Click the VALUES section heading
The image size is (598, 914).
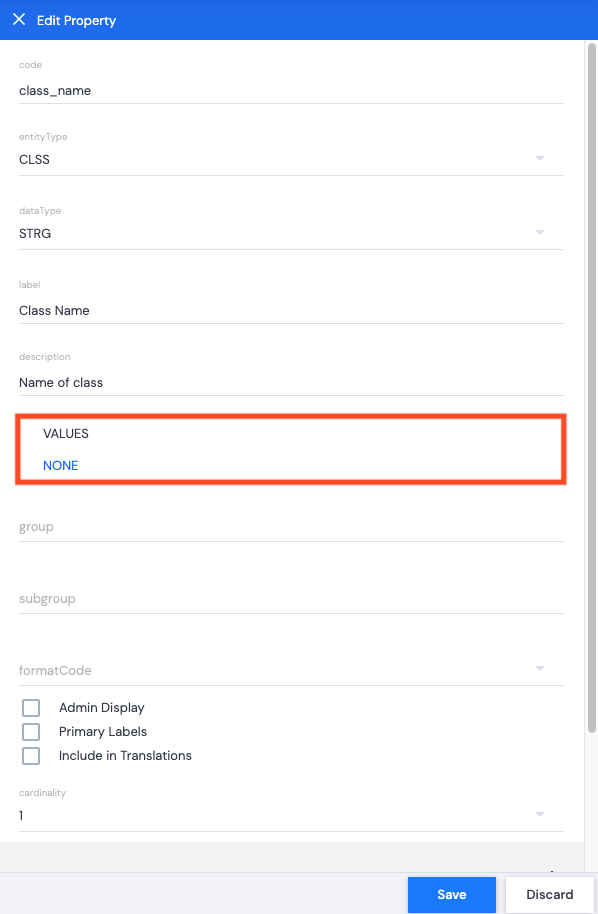click(x=66, y=434)
